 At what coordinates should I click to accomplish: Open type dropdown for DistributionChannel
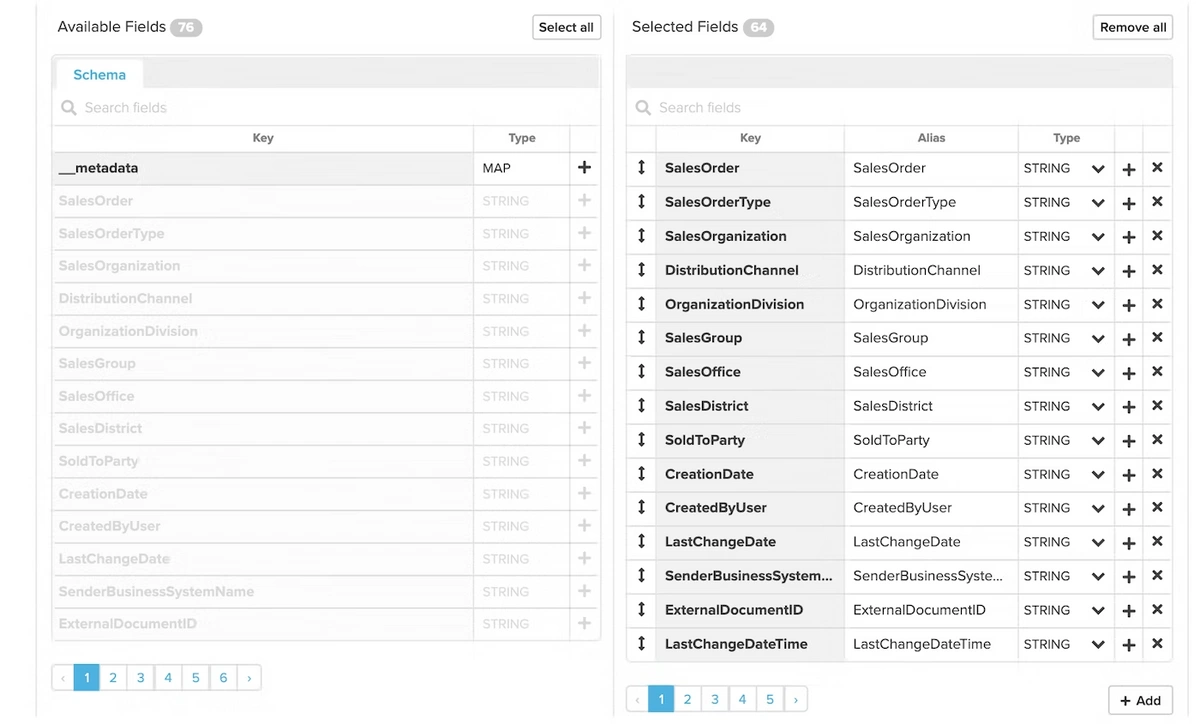[1098, 271]
